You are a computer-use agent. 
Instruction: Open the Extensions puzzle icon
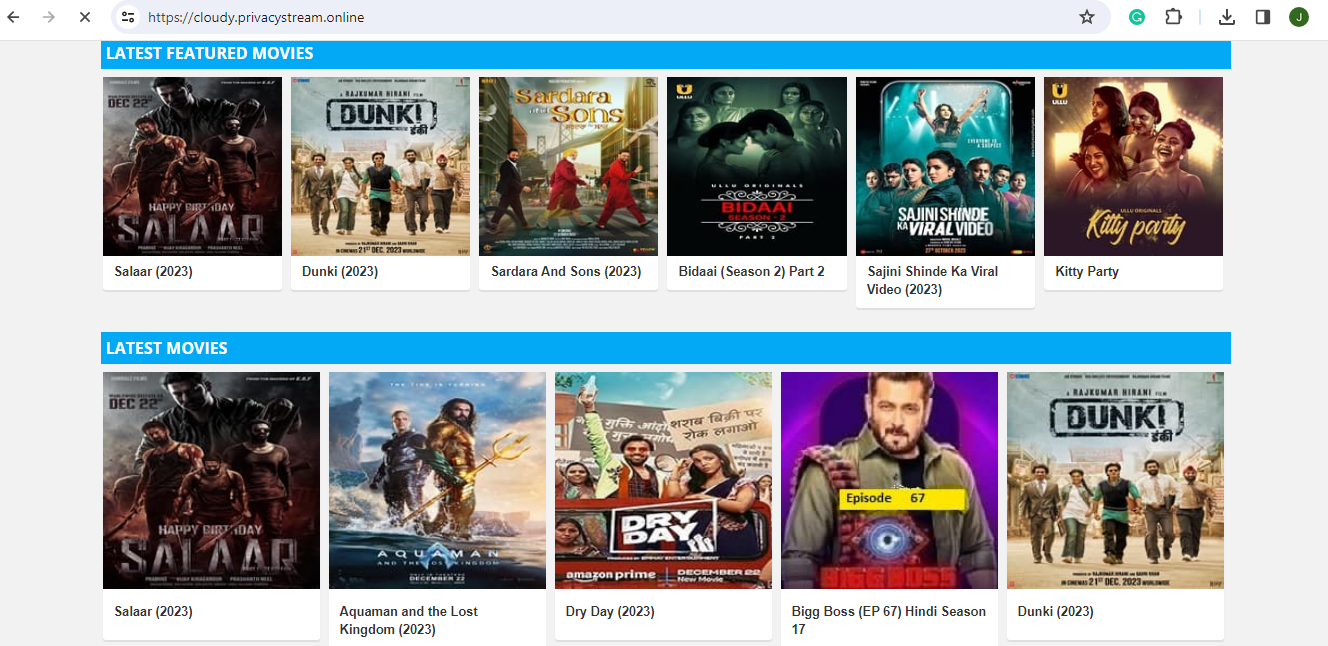point(1173,17)
